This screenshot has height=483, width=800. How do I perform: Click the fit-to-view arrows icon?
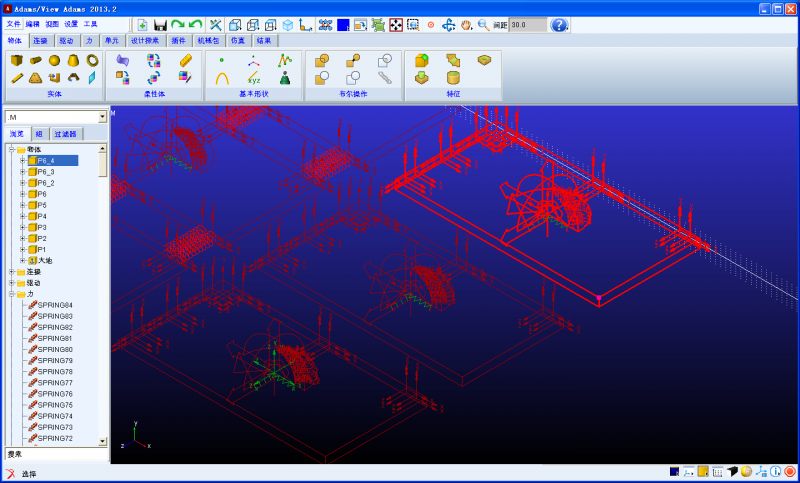pos(396,25)
